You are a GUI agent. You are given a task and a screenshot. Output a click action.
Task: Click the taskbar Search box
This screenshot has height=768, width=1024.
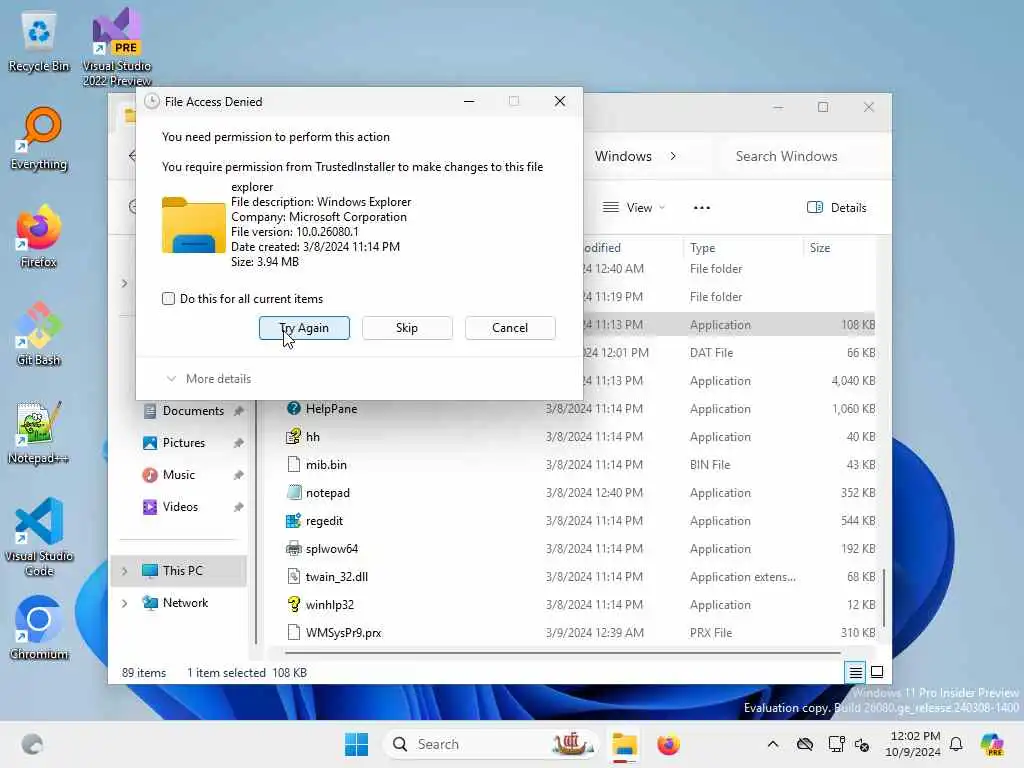(x=492, y=744)
